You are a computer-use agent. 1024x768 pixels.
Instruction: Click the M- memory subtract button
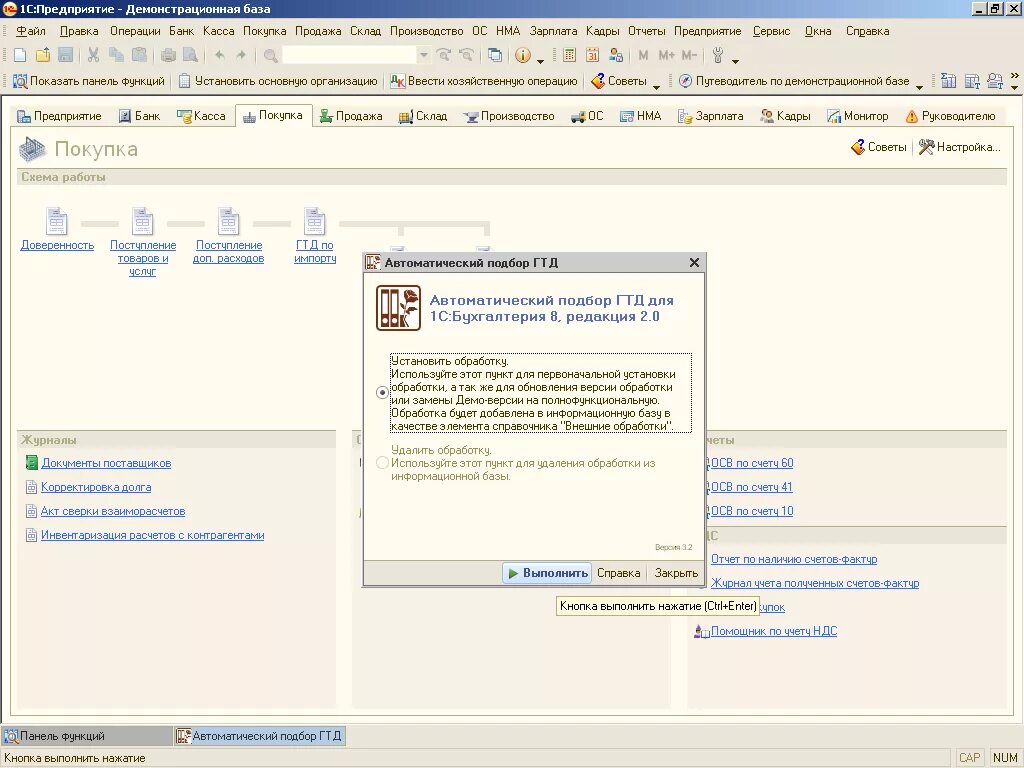[689, 56]
